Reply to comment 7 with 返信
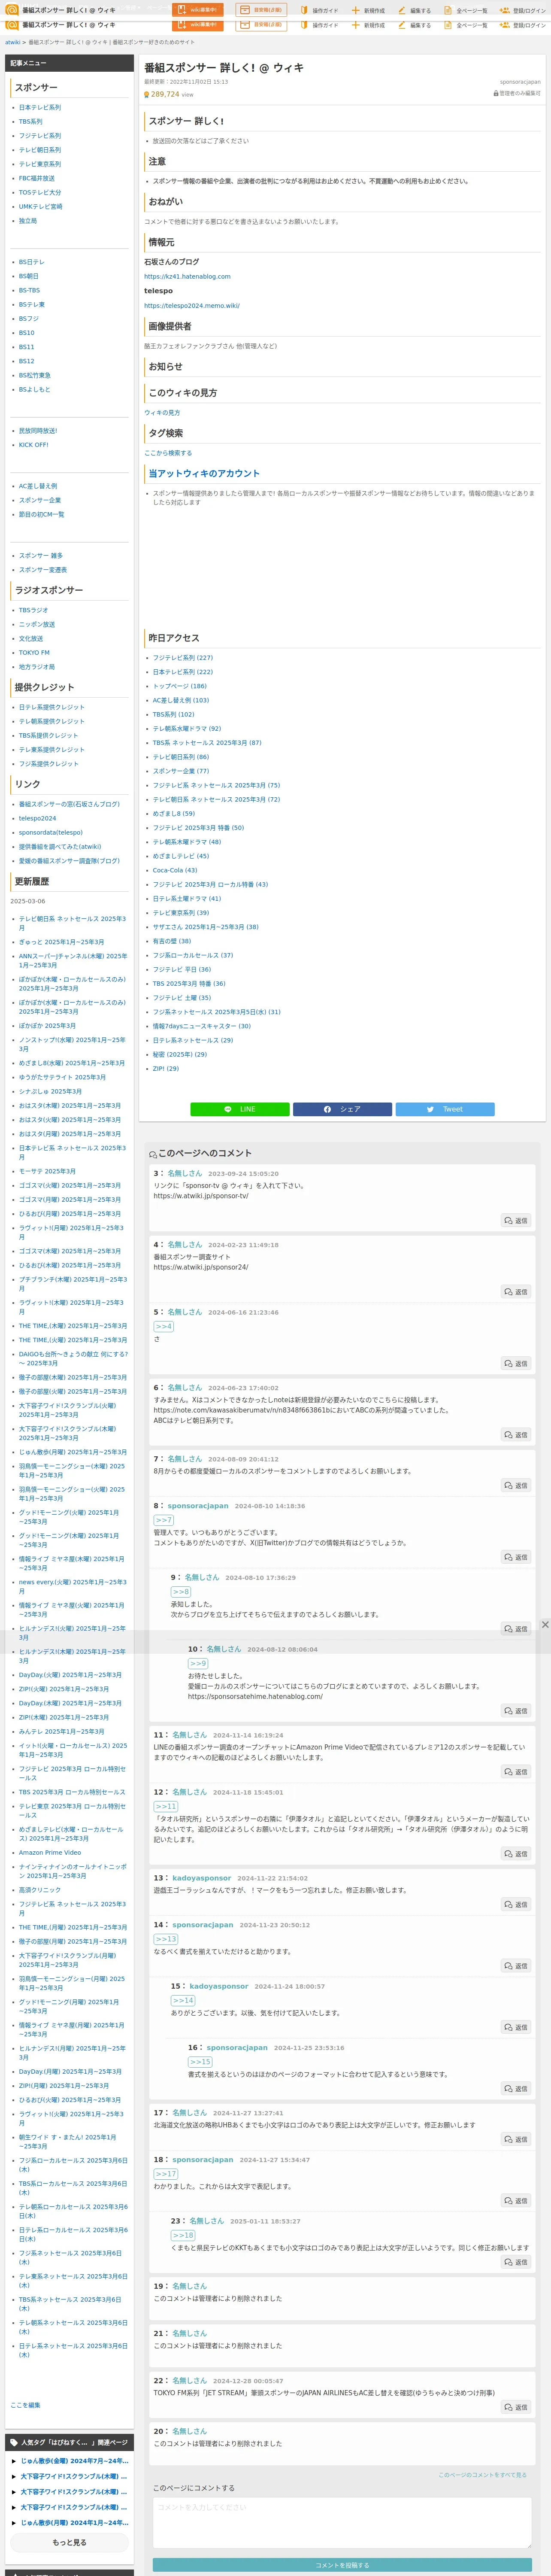Screen dimensions: 551x2576 click(x=516, y=1486)
